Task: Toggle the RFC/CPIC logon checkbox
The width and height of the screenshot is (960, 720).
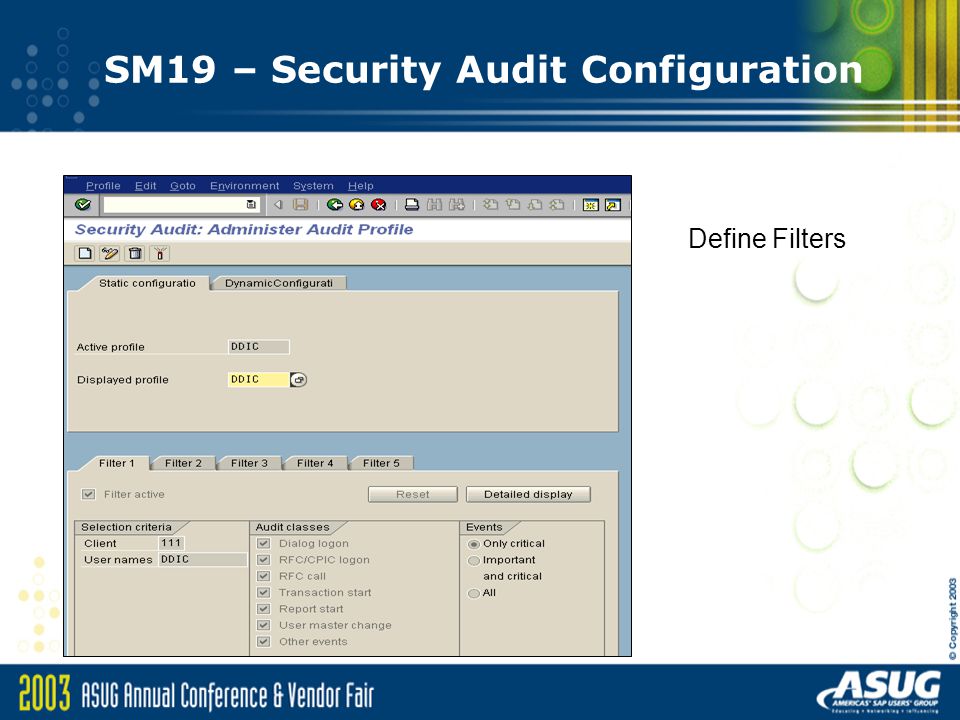Action: point(264,560)
